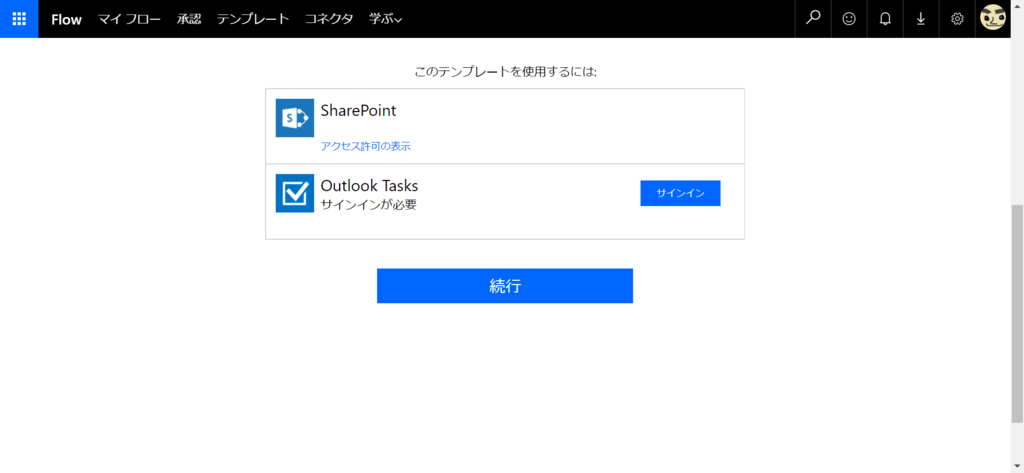Click the アクセス許可の表示 link

coord(366,146)
